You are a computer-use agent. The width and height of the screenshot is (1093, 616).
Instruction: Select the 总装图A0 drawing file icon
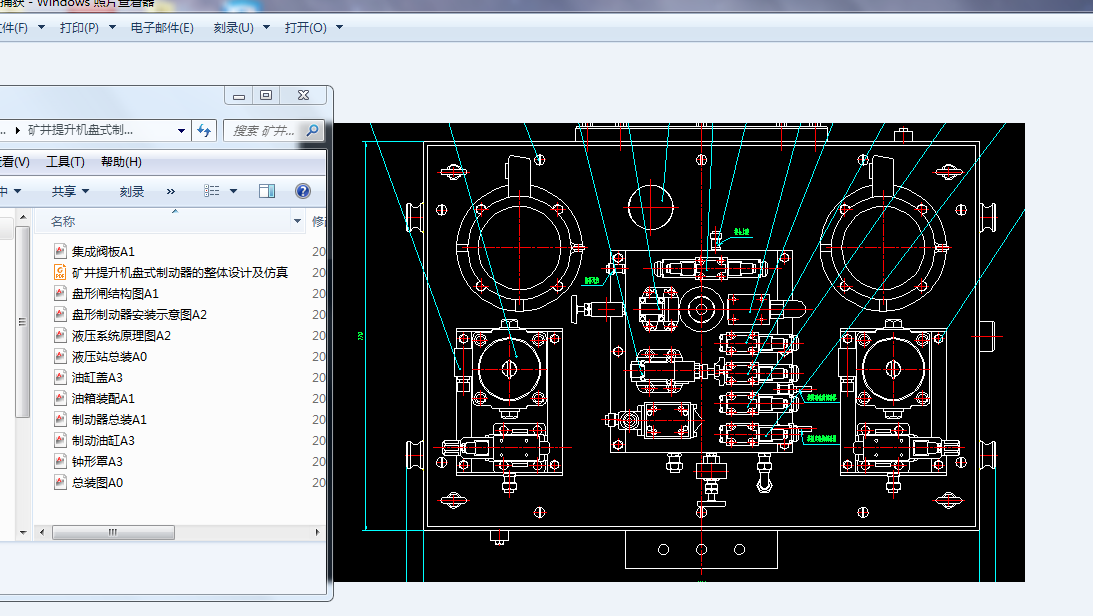pyautogui.click(x=60, y=482)
